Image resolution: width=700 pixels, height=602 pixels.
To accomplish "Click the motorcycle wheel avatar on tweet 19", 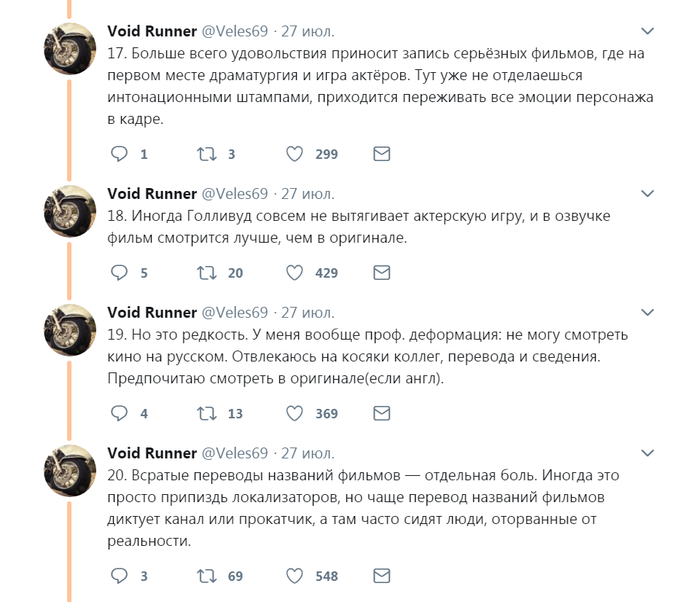I will click(x=70, y=330).
